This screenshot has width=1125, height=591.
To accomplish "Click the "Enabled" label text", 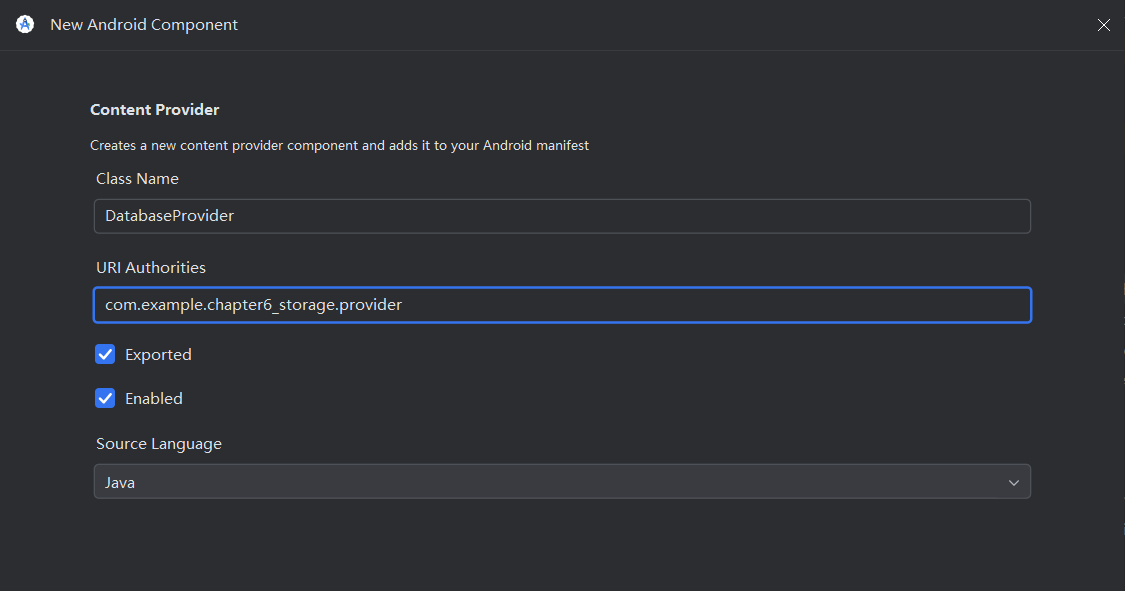I will coord(154,399).
